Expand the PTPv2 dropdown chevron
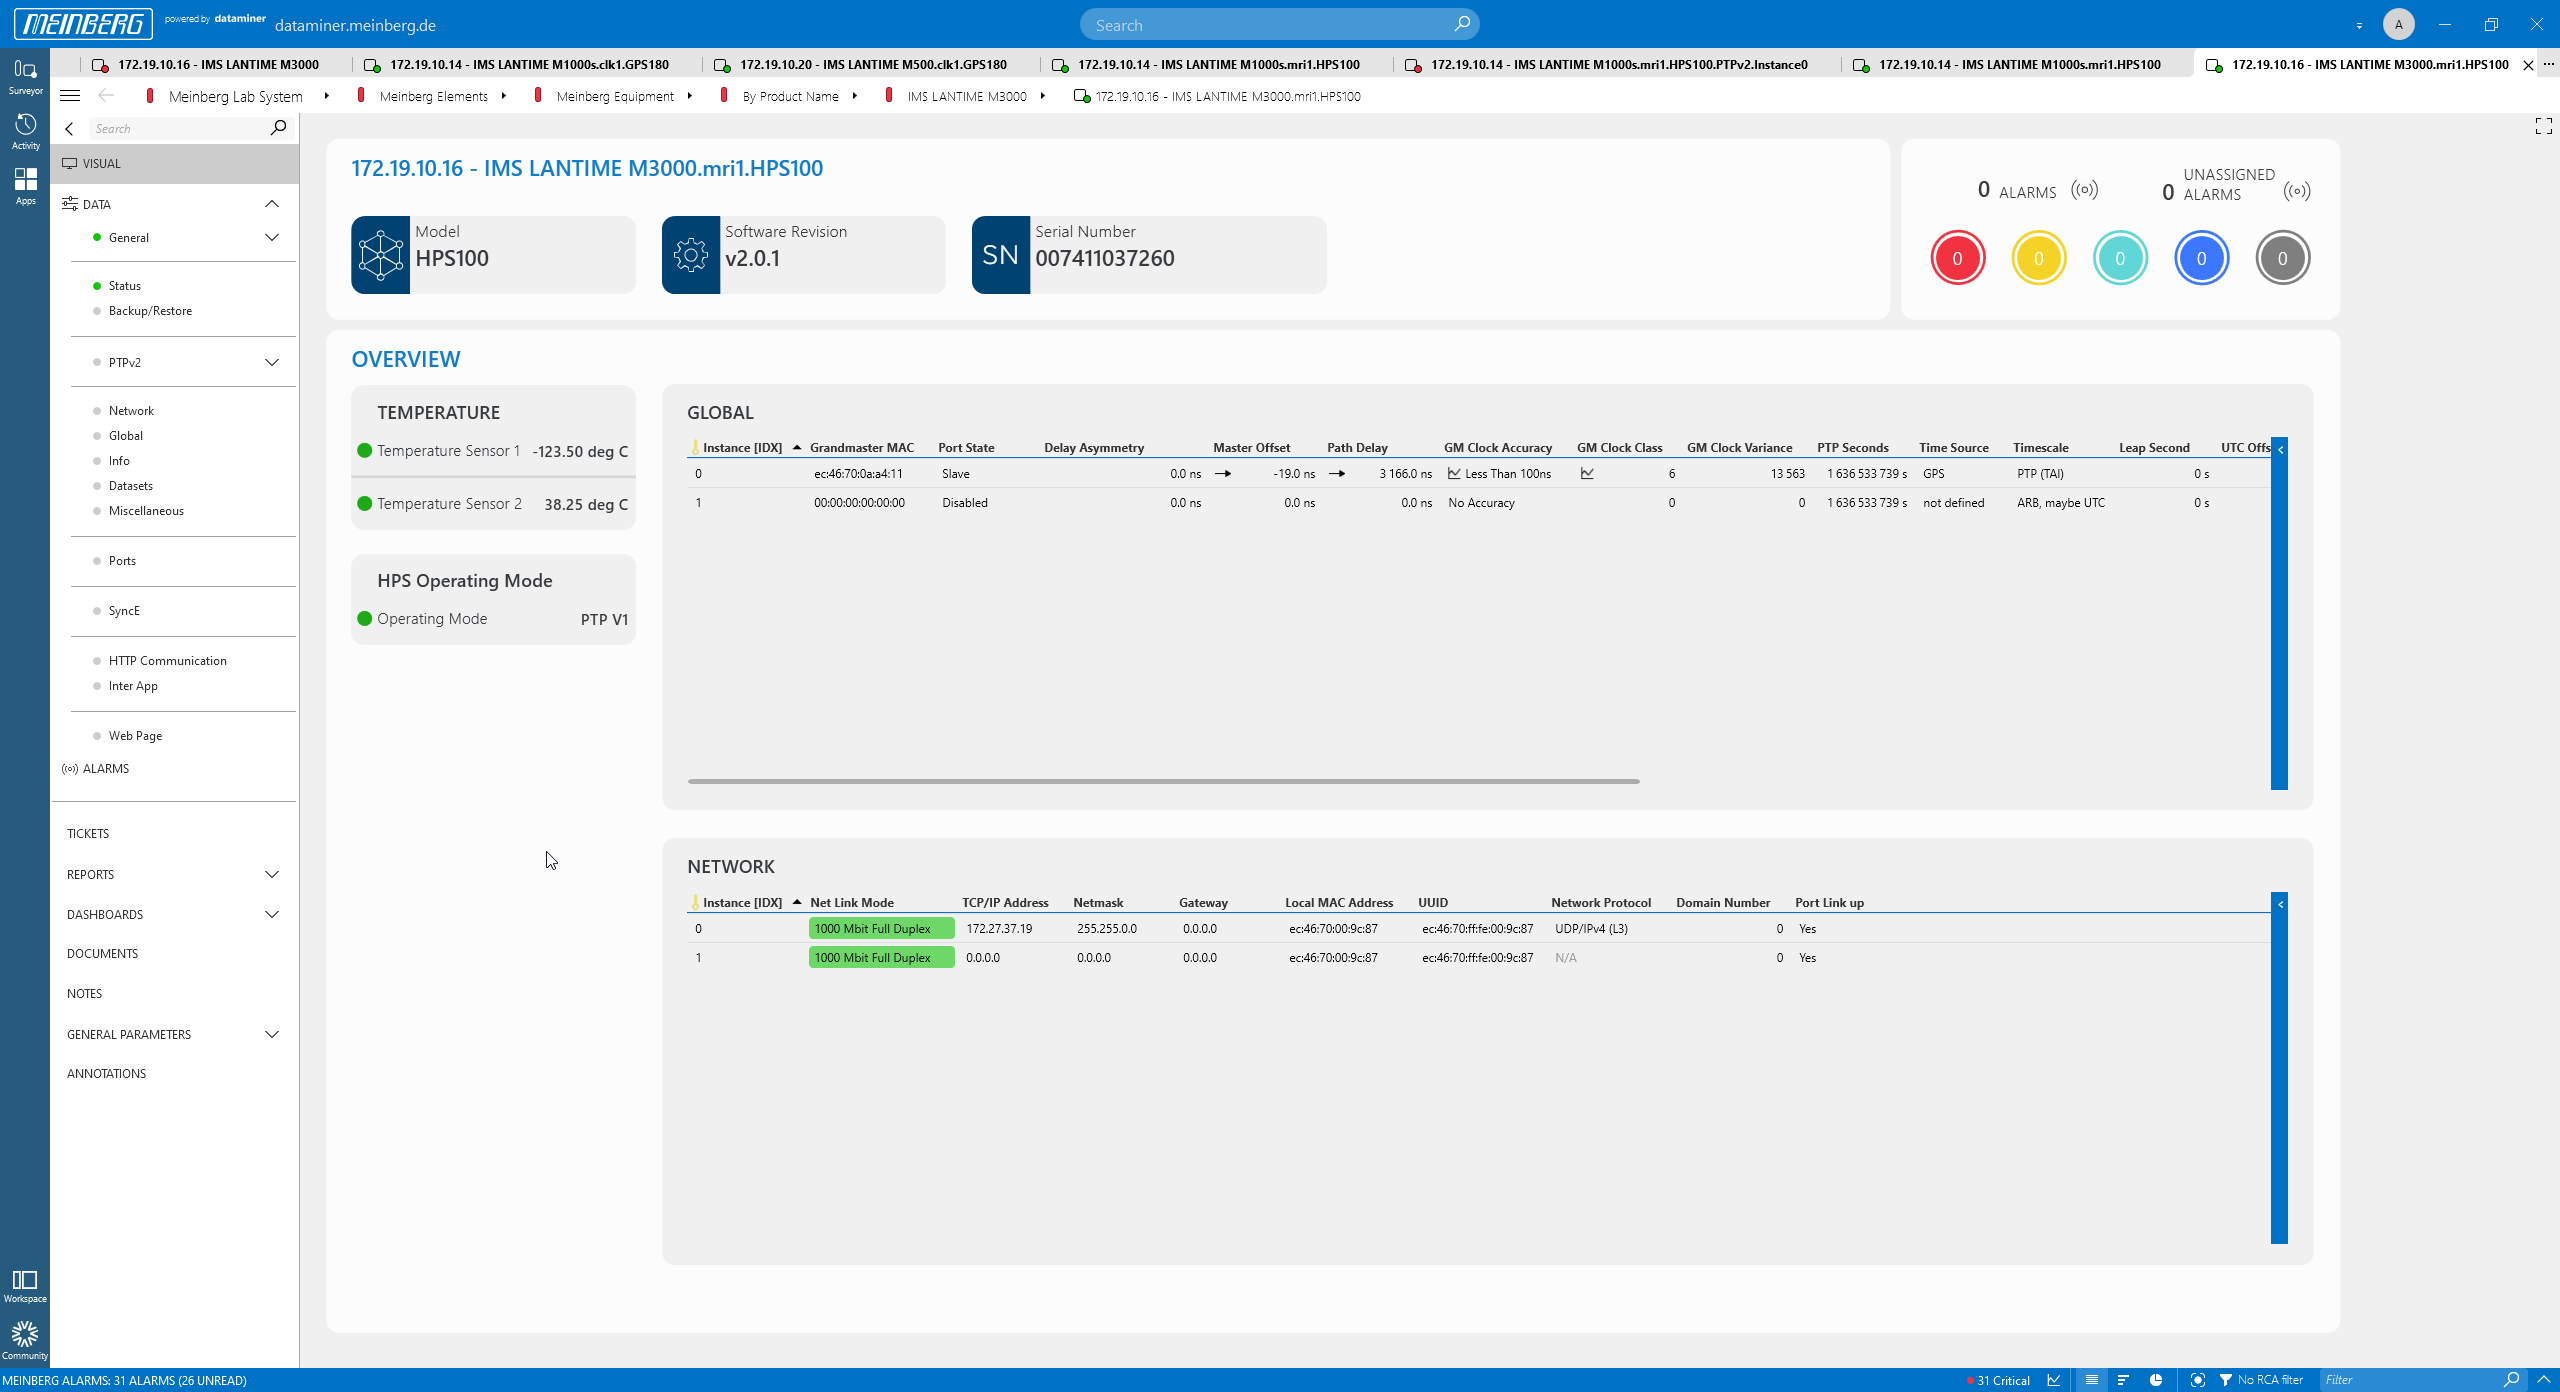Viewport: 2560px width, 1392px height. pyautogui.click(x=272, y=362)
